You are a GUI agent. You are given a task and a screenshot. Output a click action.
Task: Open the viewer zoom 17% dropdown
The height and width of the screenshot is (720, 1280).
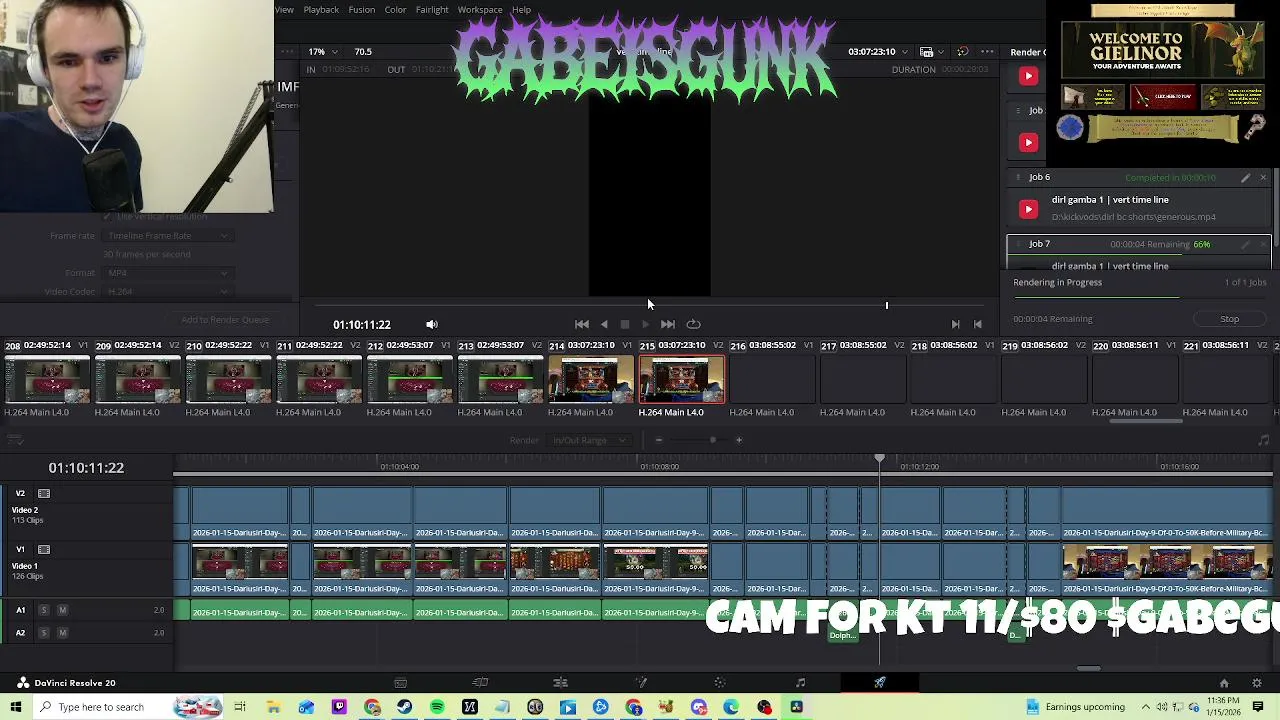pyautogui.click(x=323, y=52)
